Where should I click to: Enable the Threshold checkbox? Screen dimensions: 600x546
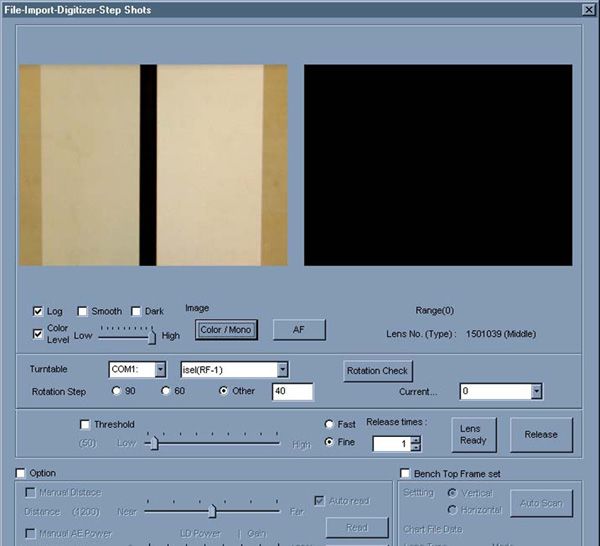pos(85,424)
